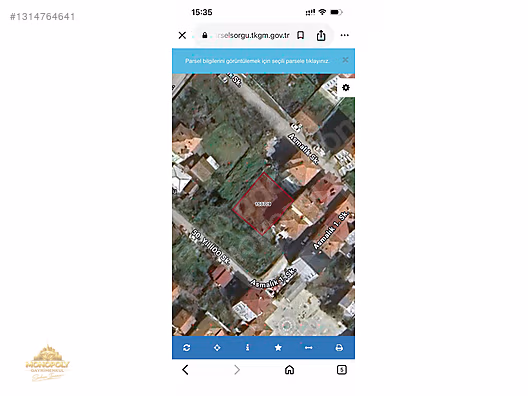Image resolution: width=528 pixels, height=396 pixels.
Task: Click the parcel number label
Action: pyautogui.click(x=263, y=204)
